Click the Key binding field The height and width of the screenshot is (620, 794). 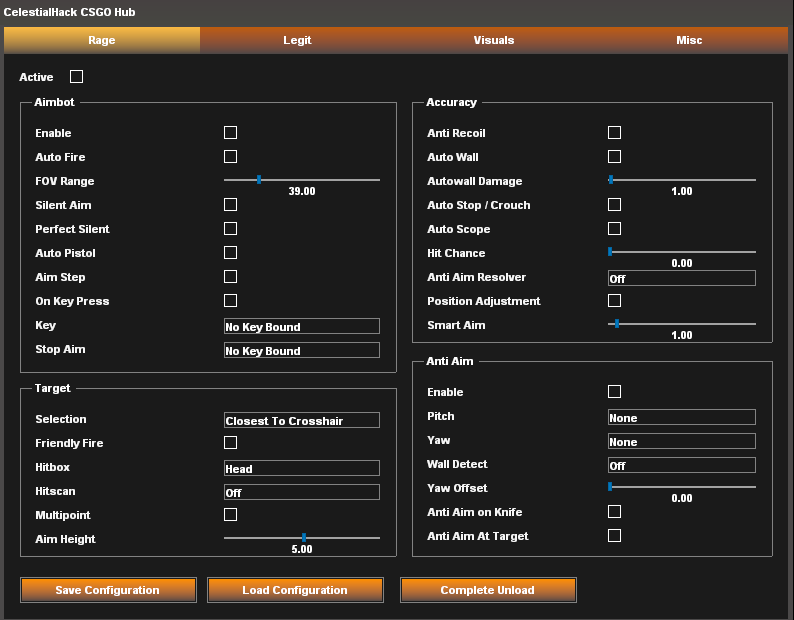[302, 326]
